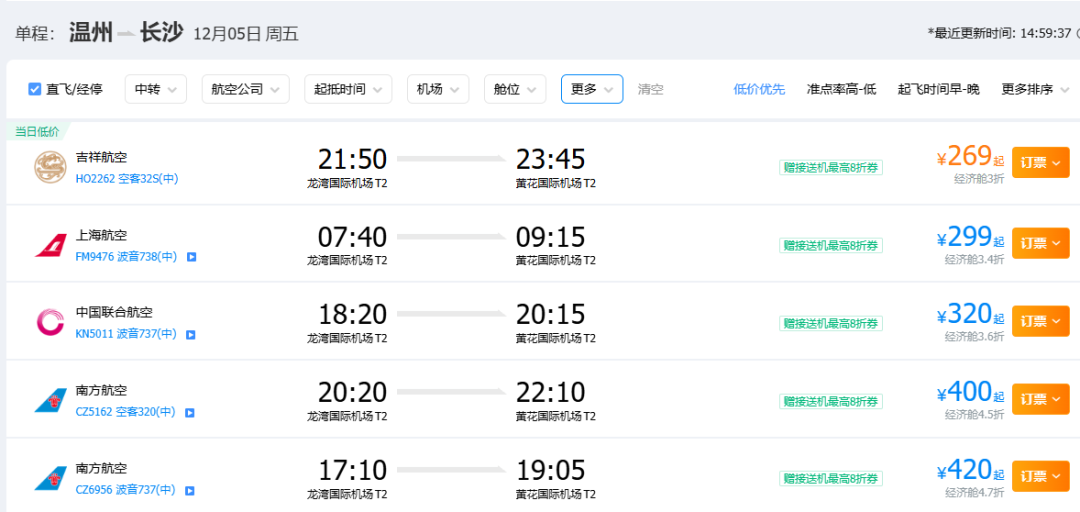Click the China Southern logo for CZ6956
1080x512 pixels.
click(50, 478)
